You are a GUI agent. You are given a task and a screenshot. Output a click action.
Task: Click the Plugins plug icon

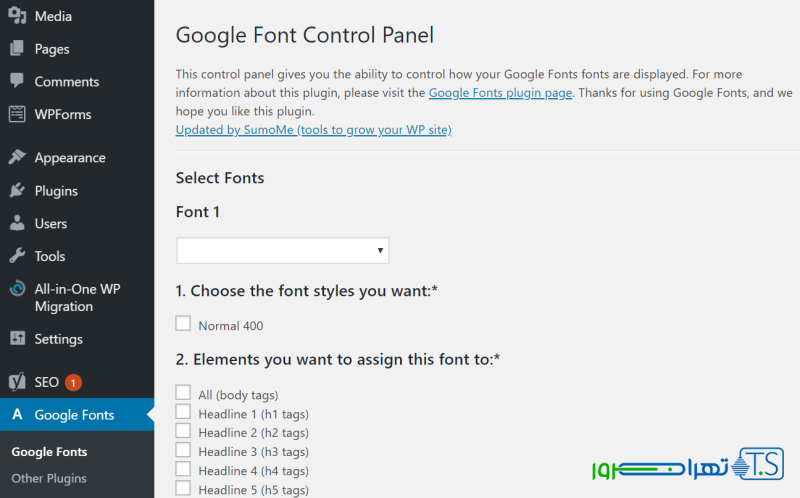[x=17, y=191]
